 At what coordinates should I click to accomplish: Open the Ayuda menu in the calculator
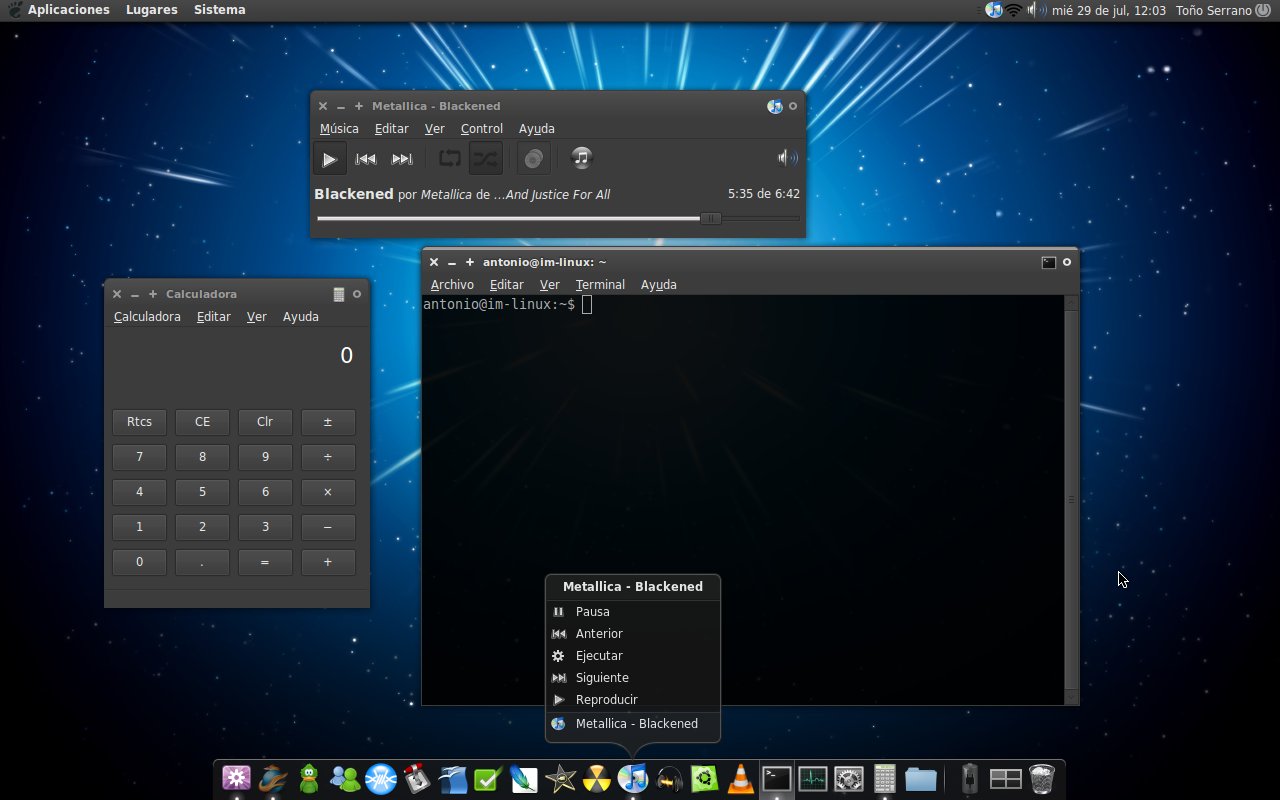click(x=301, y=316)
